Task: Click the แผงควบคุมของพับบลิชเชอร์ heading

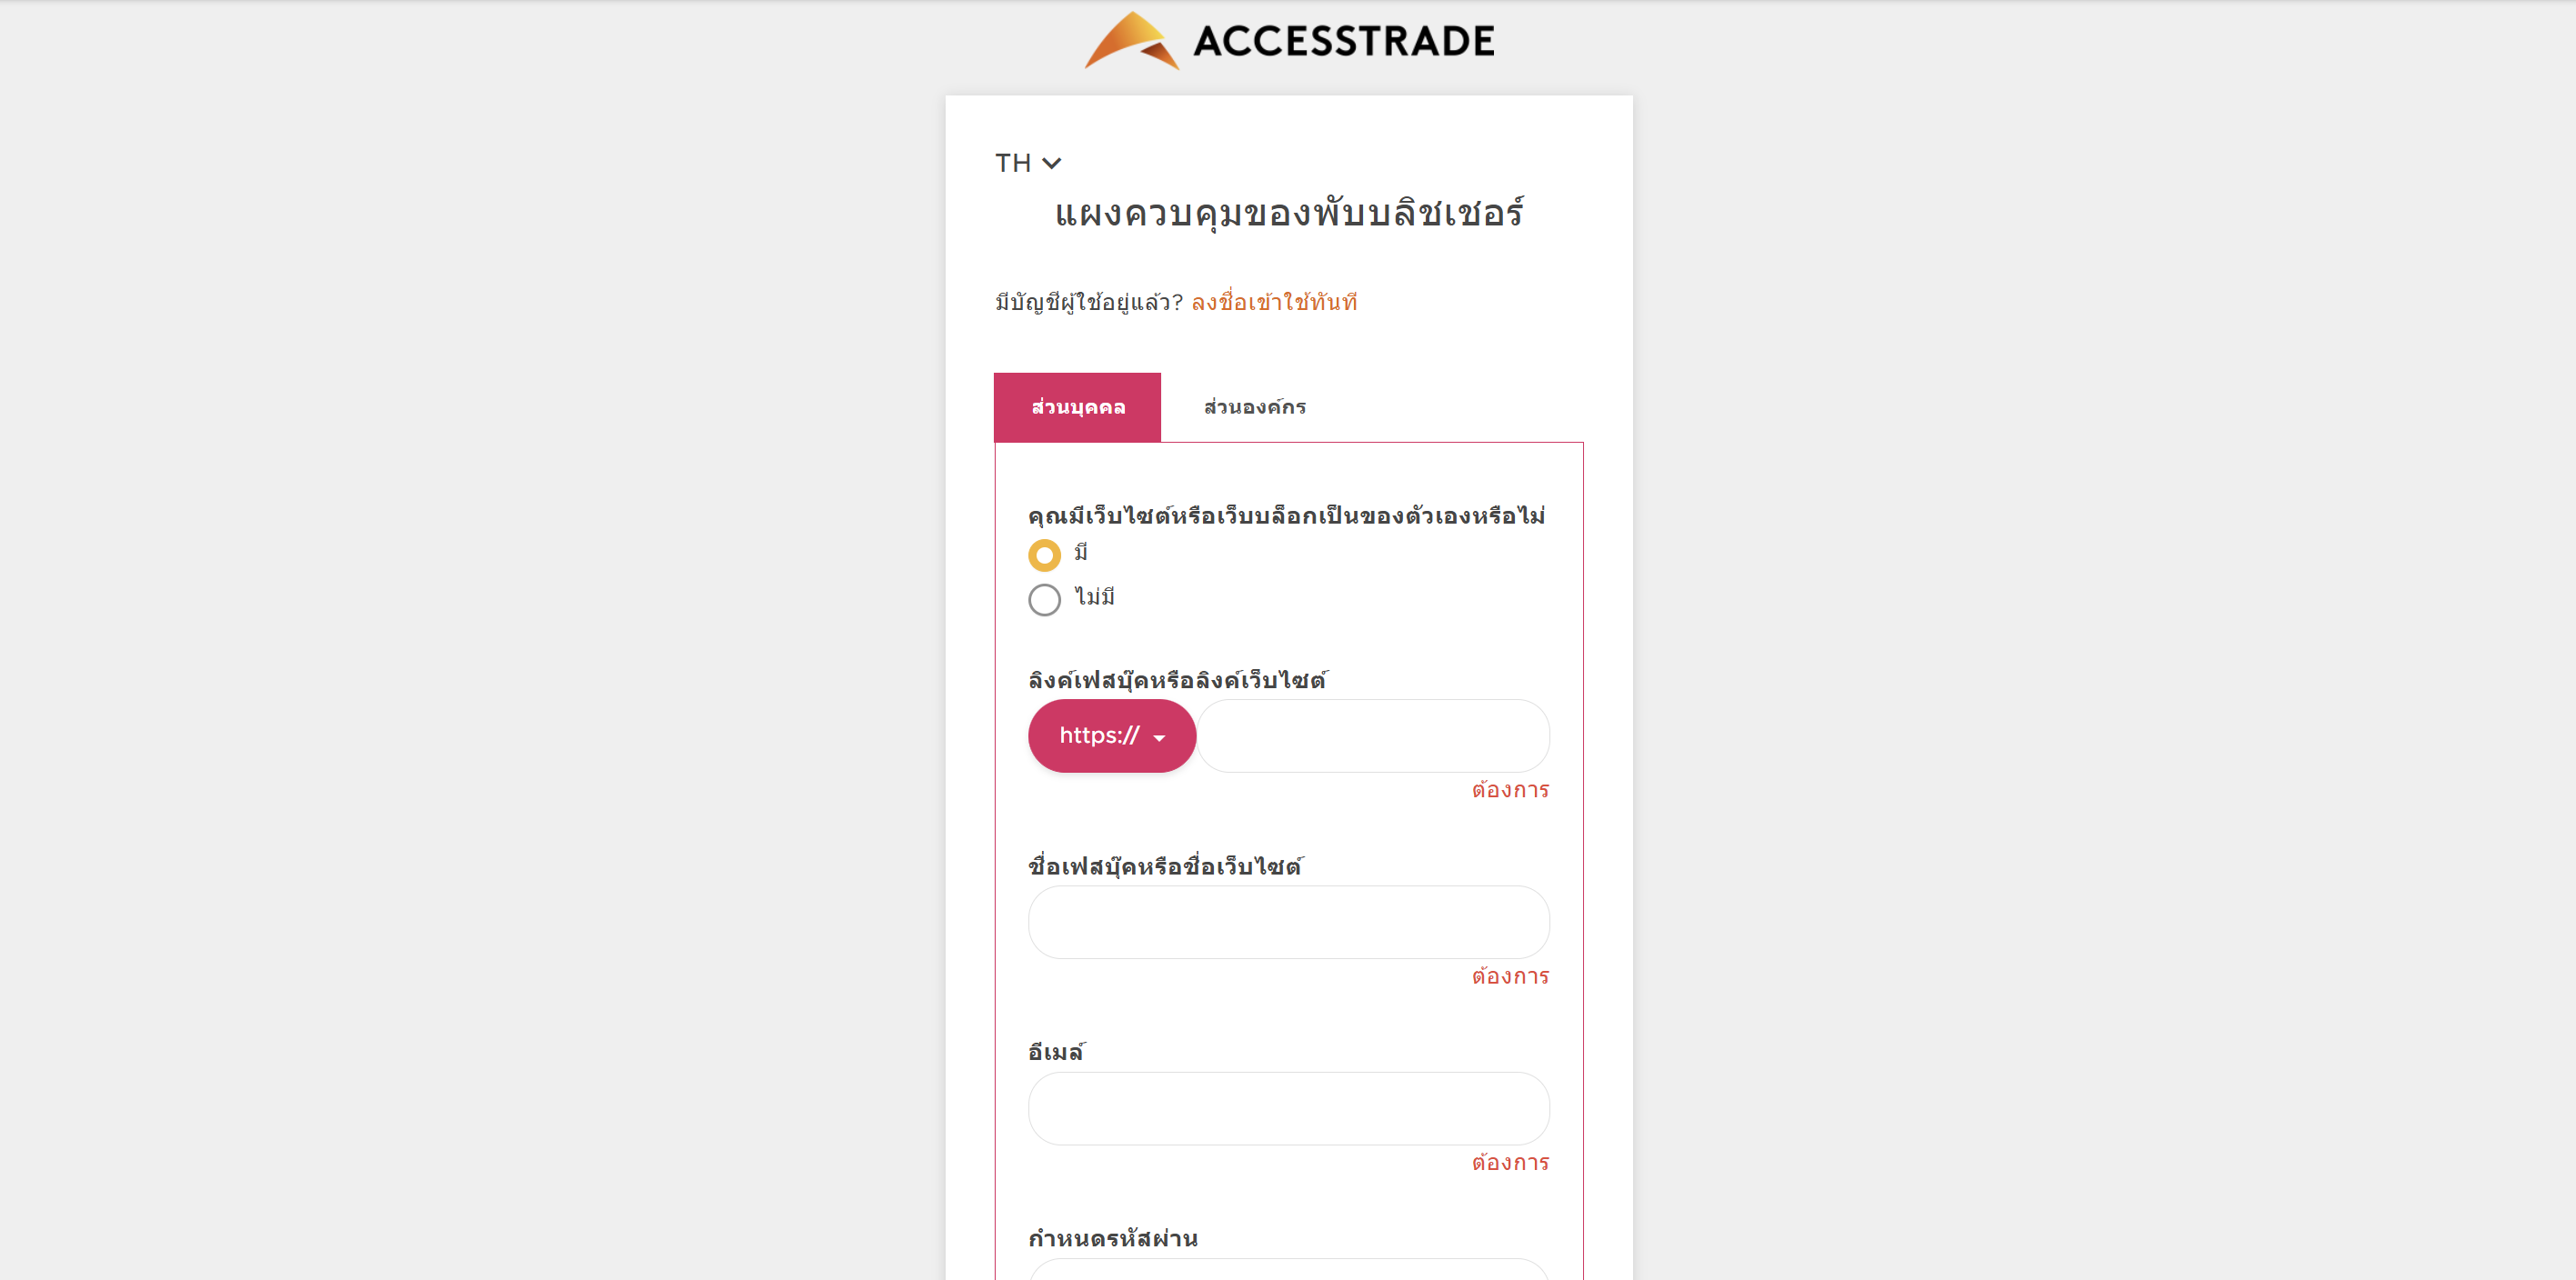Action: pyautogui.click(x=1289, y=213)
